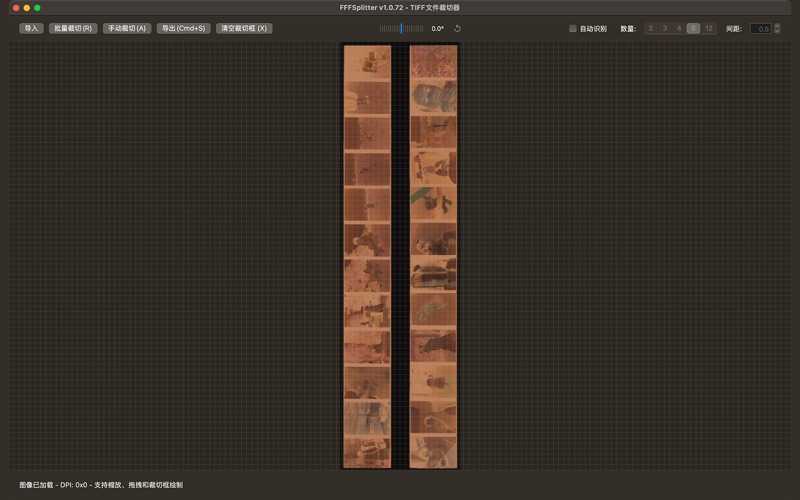Set 数量 count to 3
Viewport: 800px width, 500px height.
[x=665, y=29]
